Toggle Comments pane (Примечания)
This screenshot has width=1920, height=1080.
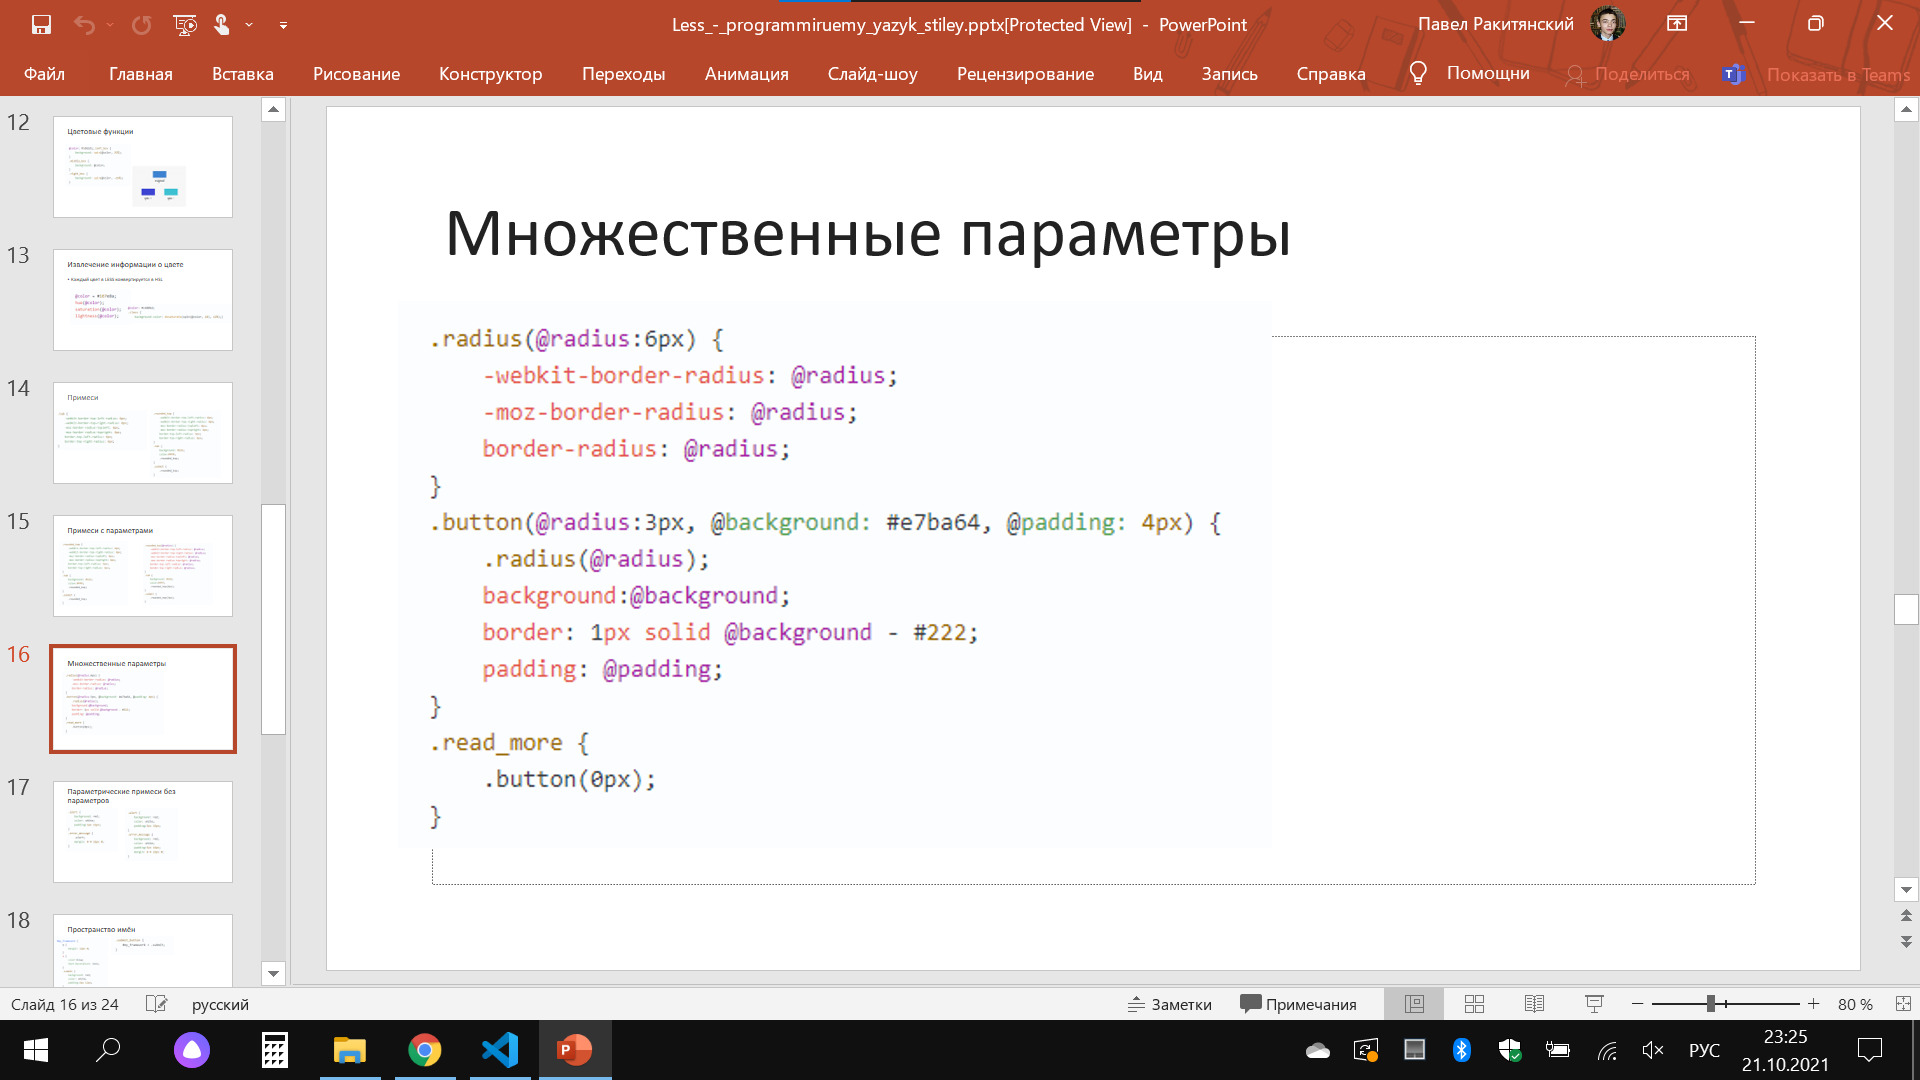pos(1298,1004)
